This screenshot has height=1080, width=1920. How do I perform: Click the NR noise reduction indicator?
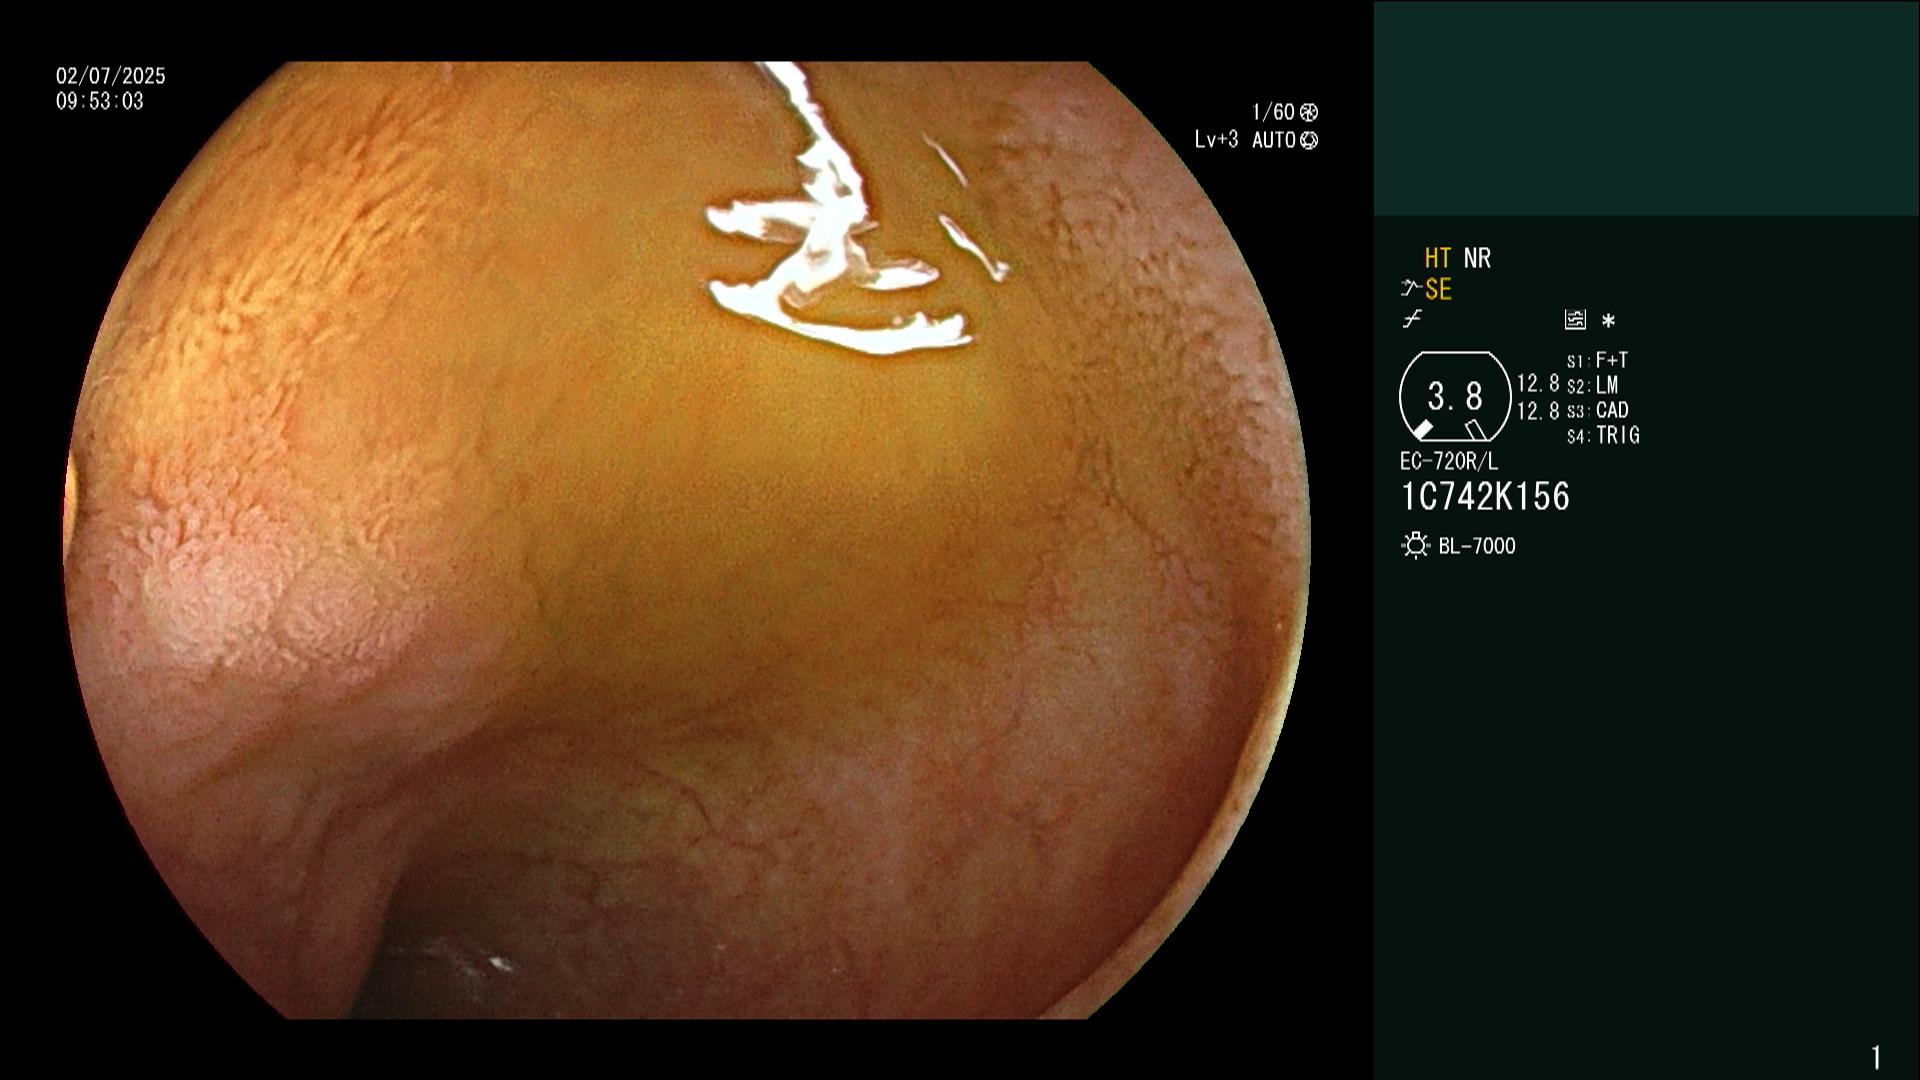[x=1477, y=258]
